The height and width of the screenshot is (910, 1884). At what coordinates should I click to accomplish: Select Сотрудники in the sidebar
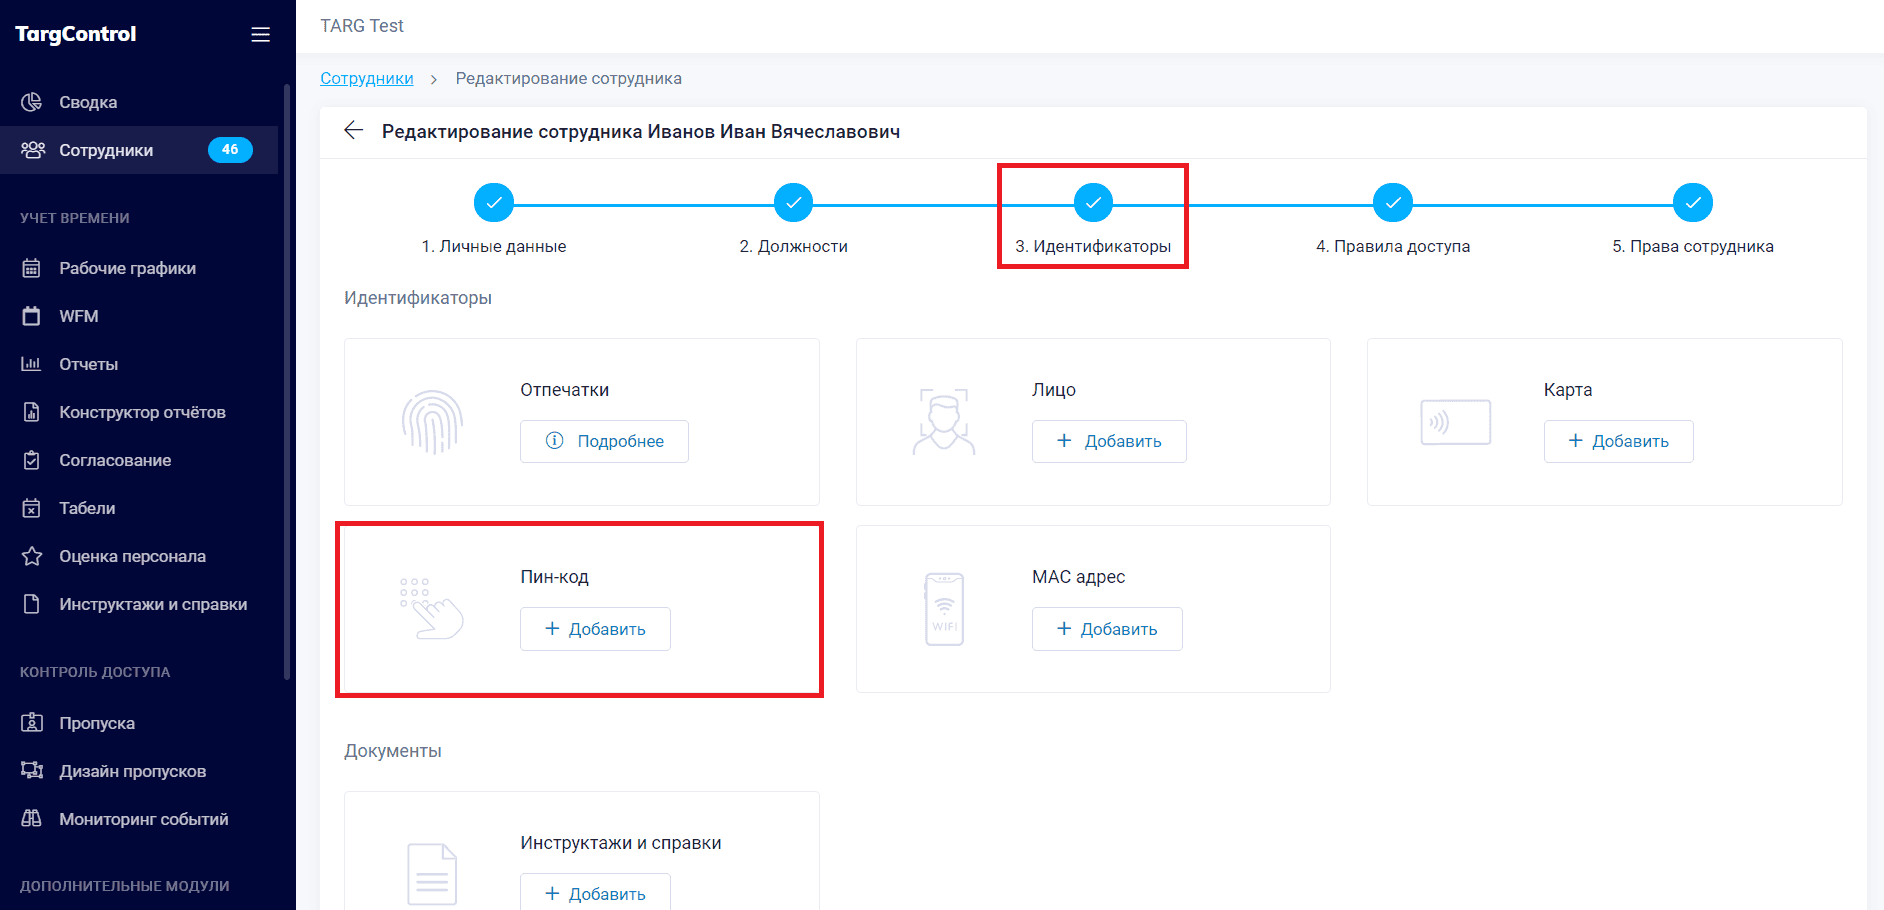[105, 150]
